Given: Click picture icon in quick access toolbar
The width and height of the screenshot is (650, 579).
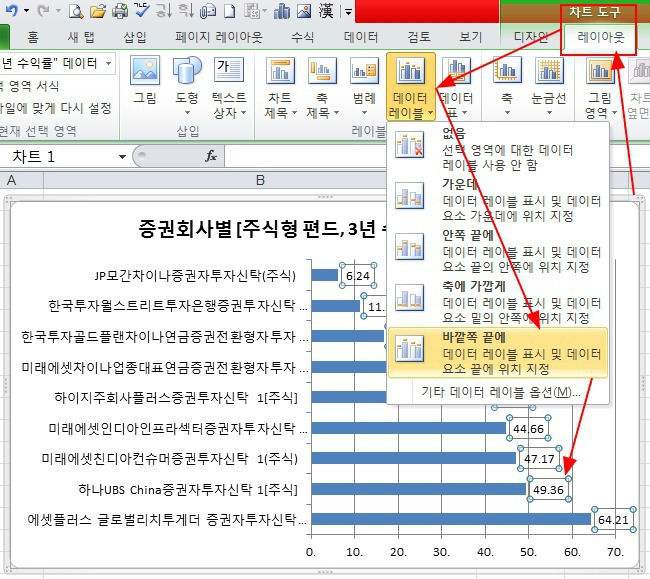Looking at the screenshot, I should point(304,11).
